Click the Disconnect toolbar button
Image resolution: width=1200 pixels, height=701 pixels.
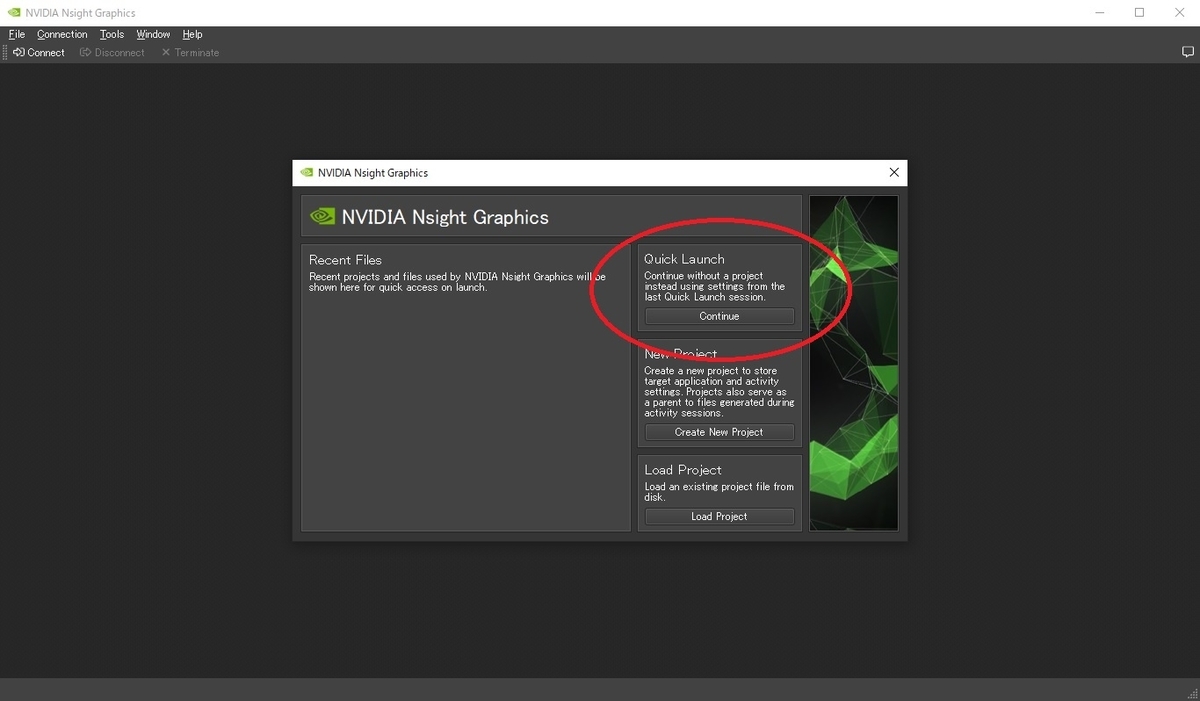[112, 52]
